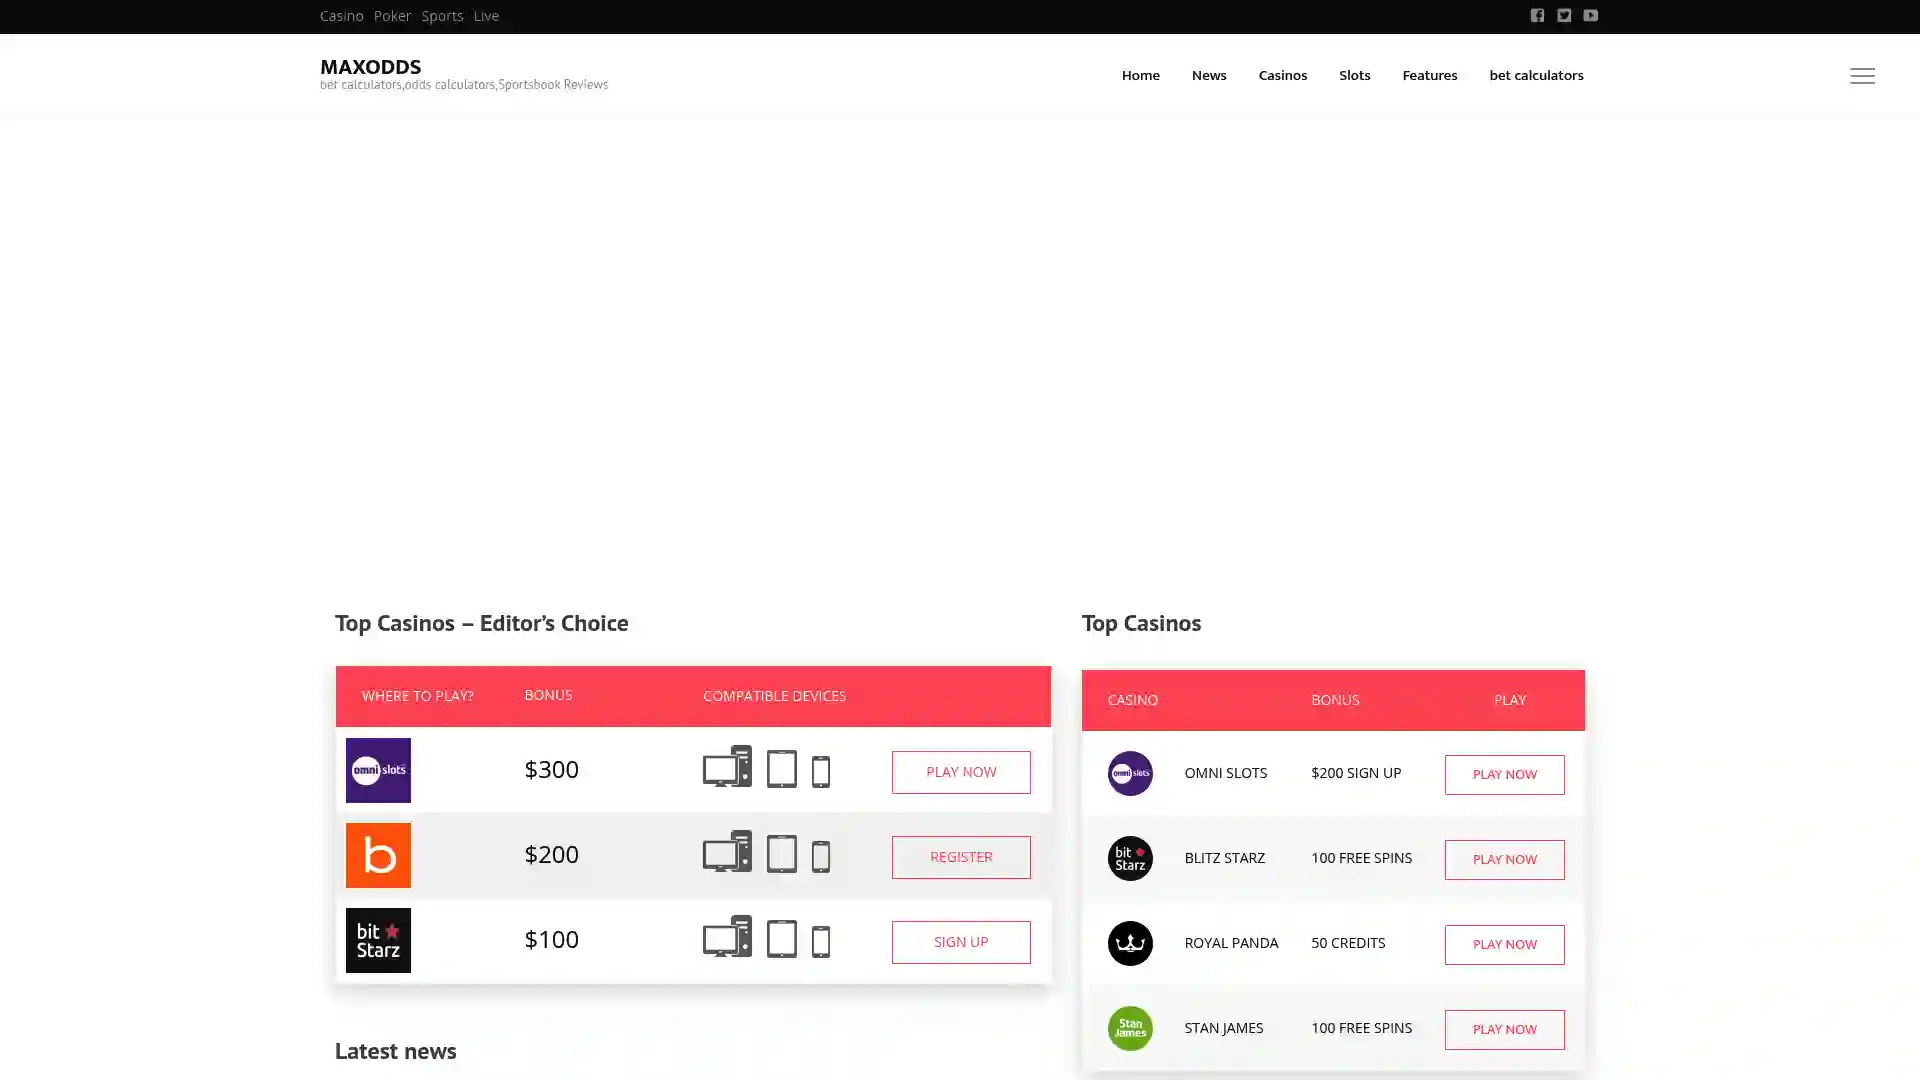Click PLAY NOW for Omni Slots
The width and height of the screenshot is (1920, 1080).
[x=1504, y=775]
